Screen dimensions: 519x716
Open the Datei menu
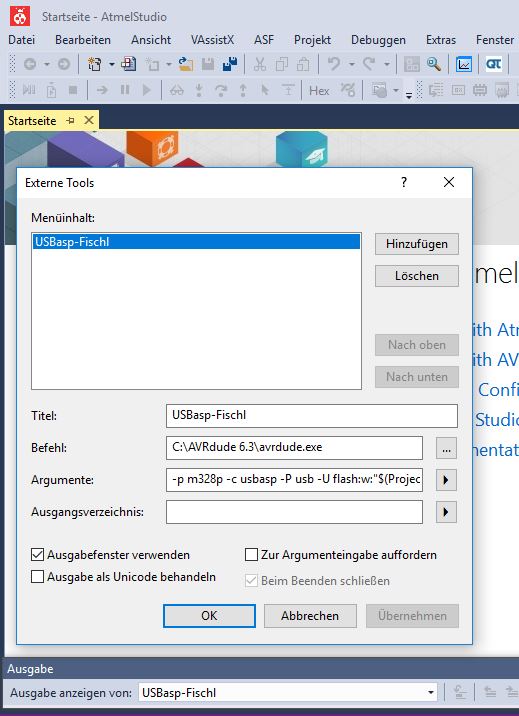click(21, 40)
